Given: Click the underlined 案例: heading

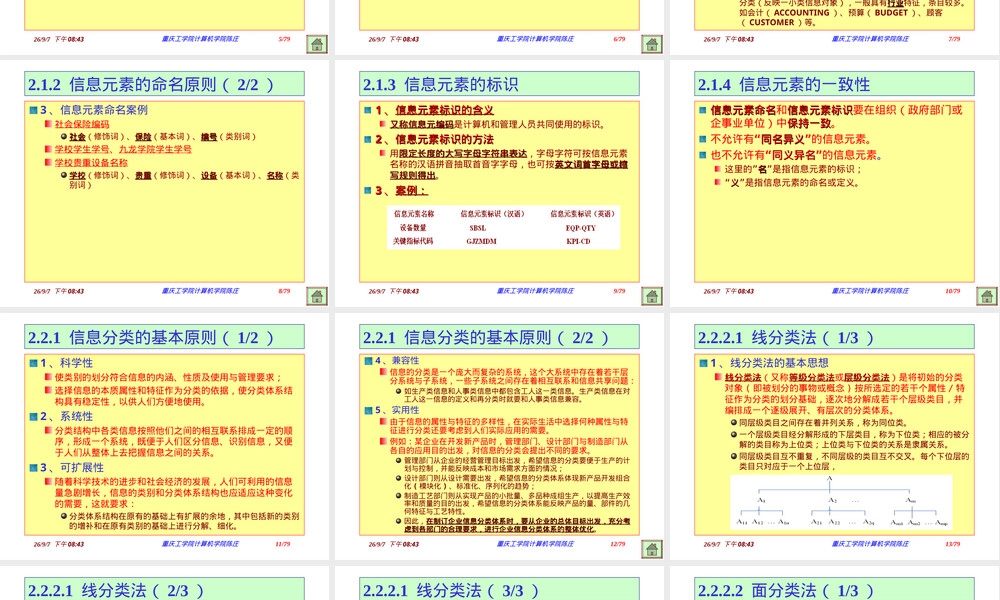Looking at the screenshot, I should point(411,191).
